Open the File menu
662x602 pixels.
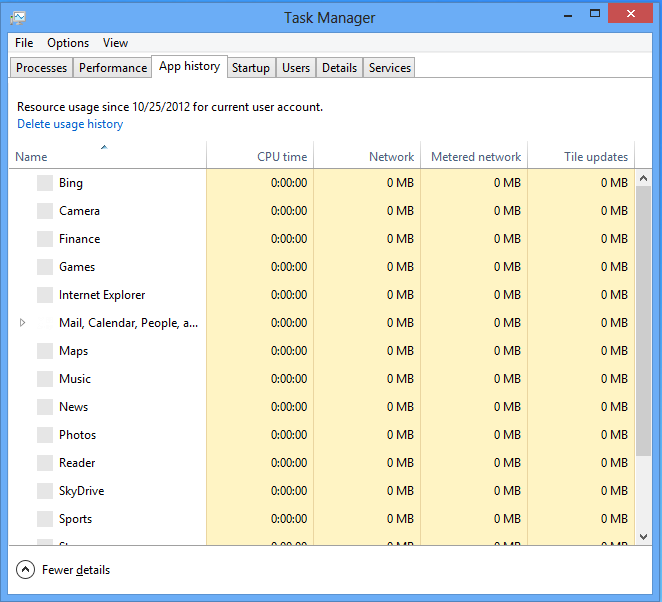(x=24, y=43)
